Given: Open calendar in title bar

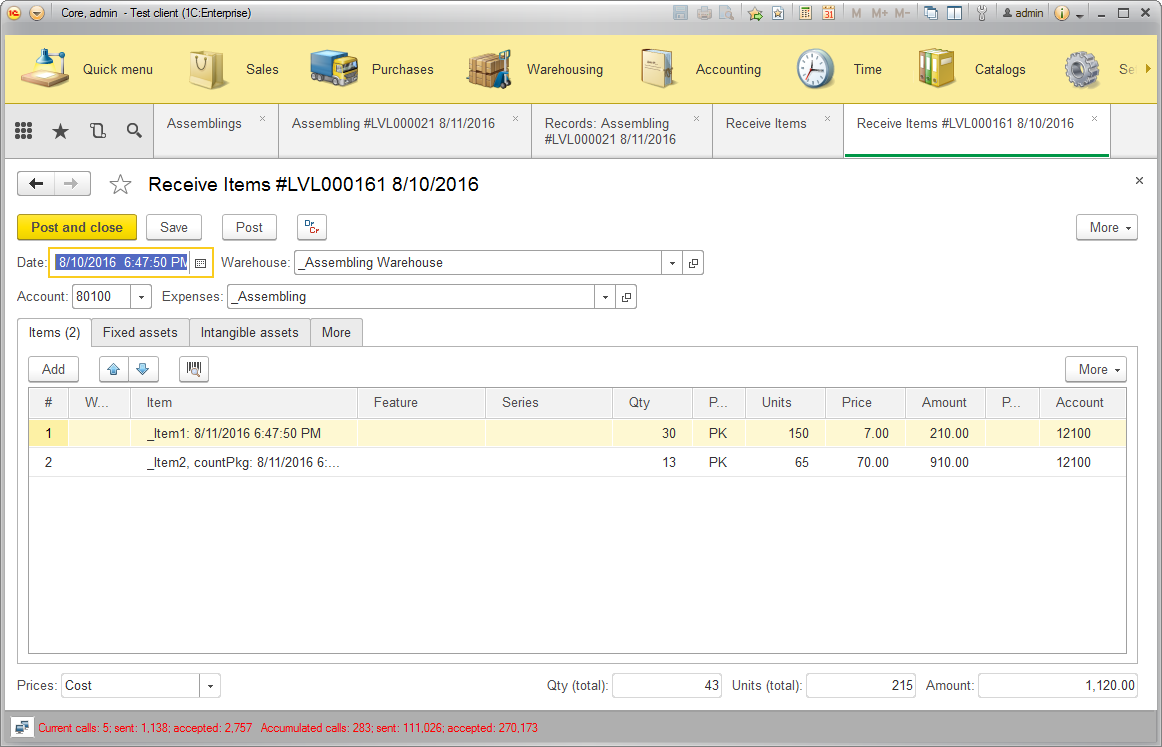Looking at the screenshot, I should click(x=829, y=13).
